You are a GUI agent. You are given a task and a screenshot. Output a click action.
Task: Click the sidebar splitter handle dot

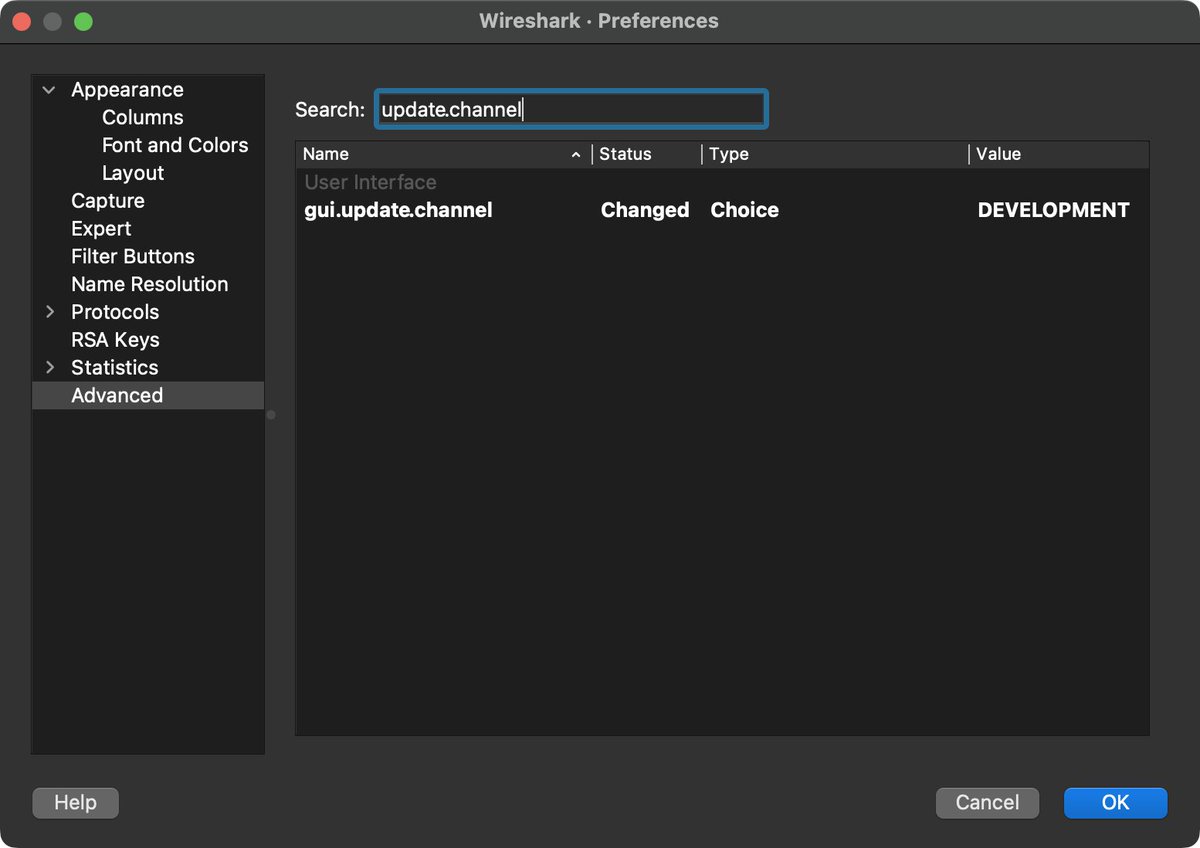click(x=271, y=414)
